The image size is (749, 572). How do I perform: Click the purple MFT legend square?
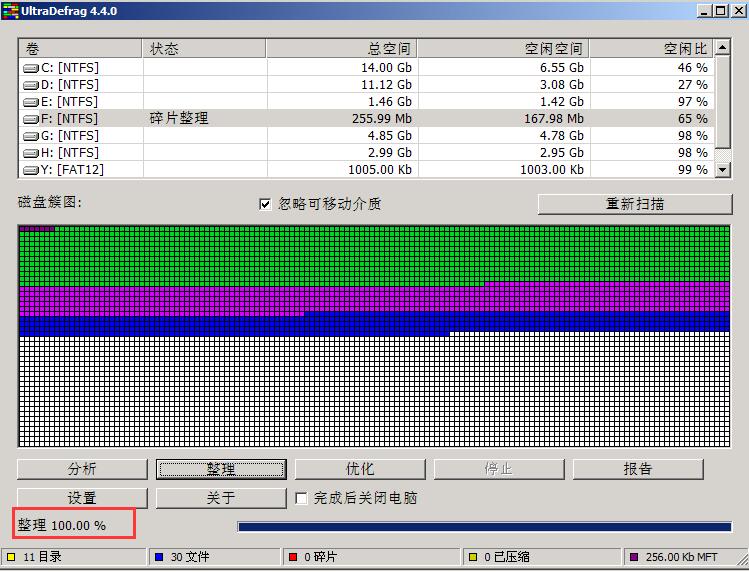click(634, 557)
